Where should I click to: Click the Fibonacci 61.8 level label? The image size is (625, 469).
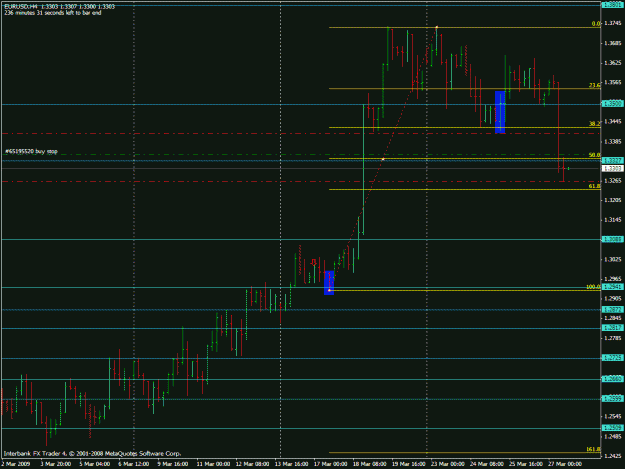(595, 186)
